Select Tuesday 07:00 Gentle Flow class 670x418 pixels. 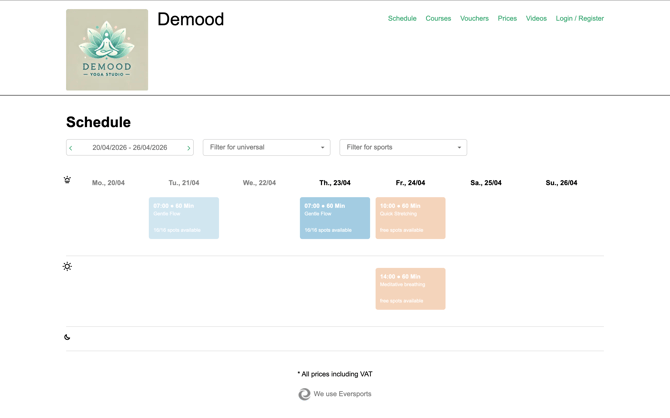click(184, 217)
